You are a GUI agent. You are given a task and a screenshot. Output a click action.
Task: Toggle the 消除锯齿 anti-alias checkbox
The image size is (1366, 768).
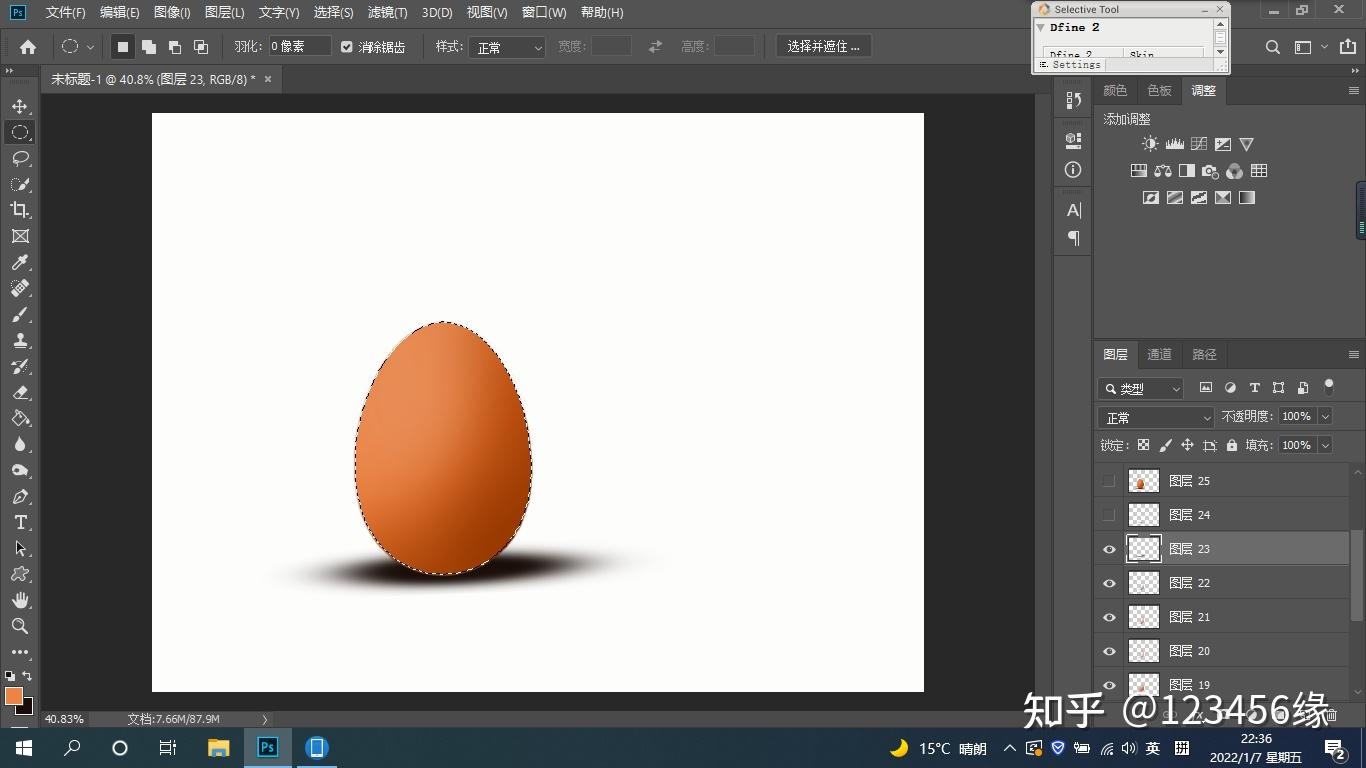tap(345, 45)
